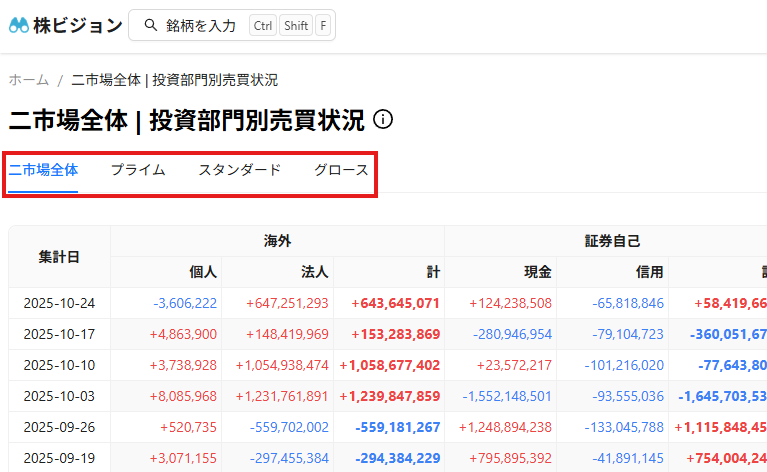Click the 海外 group header

coord(277,241)
